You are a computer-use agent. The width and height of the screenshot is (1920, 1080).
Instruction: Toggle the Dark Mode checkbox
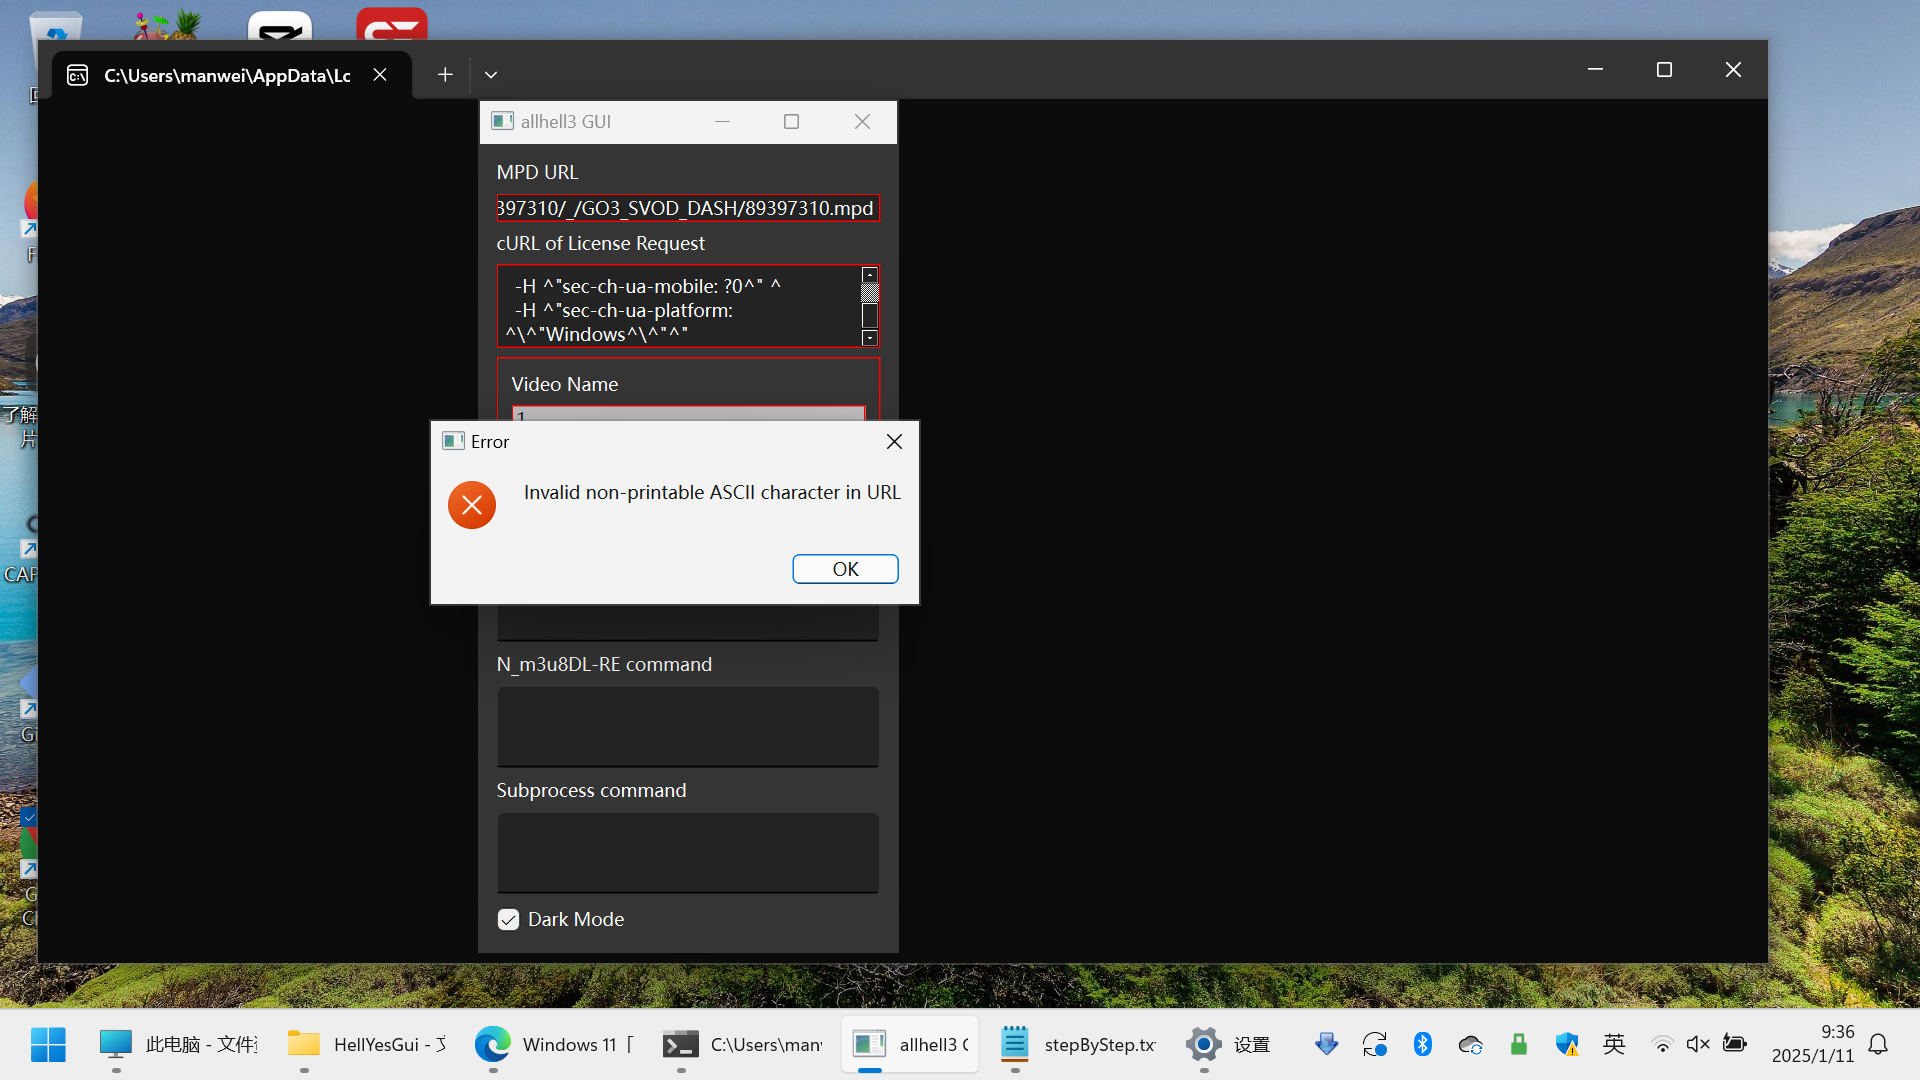tap(509, 920)
